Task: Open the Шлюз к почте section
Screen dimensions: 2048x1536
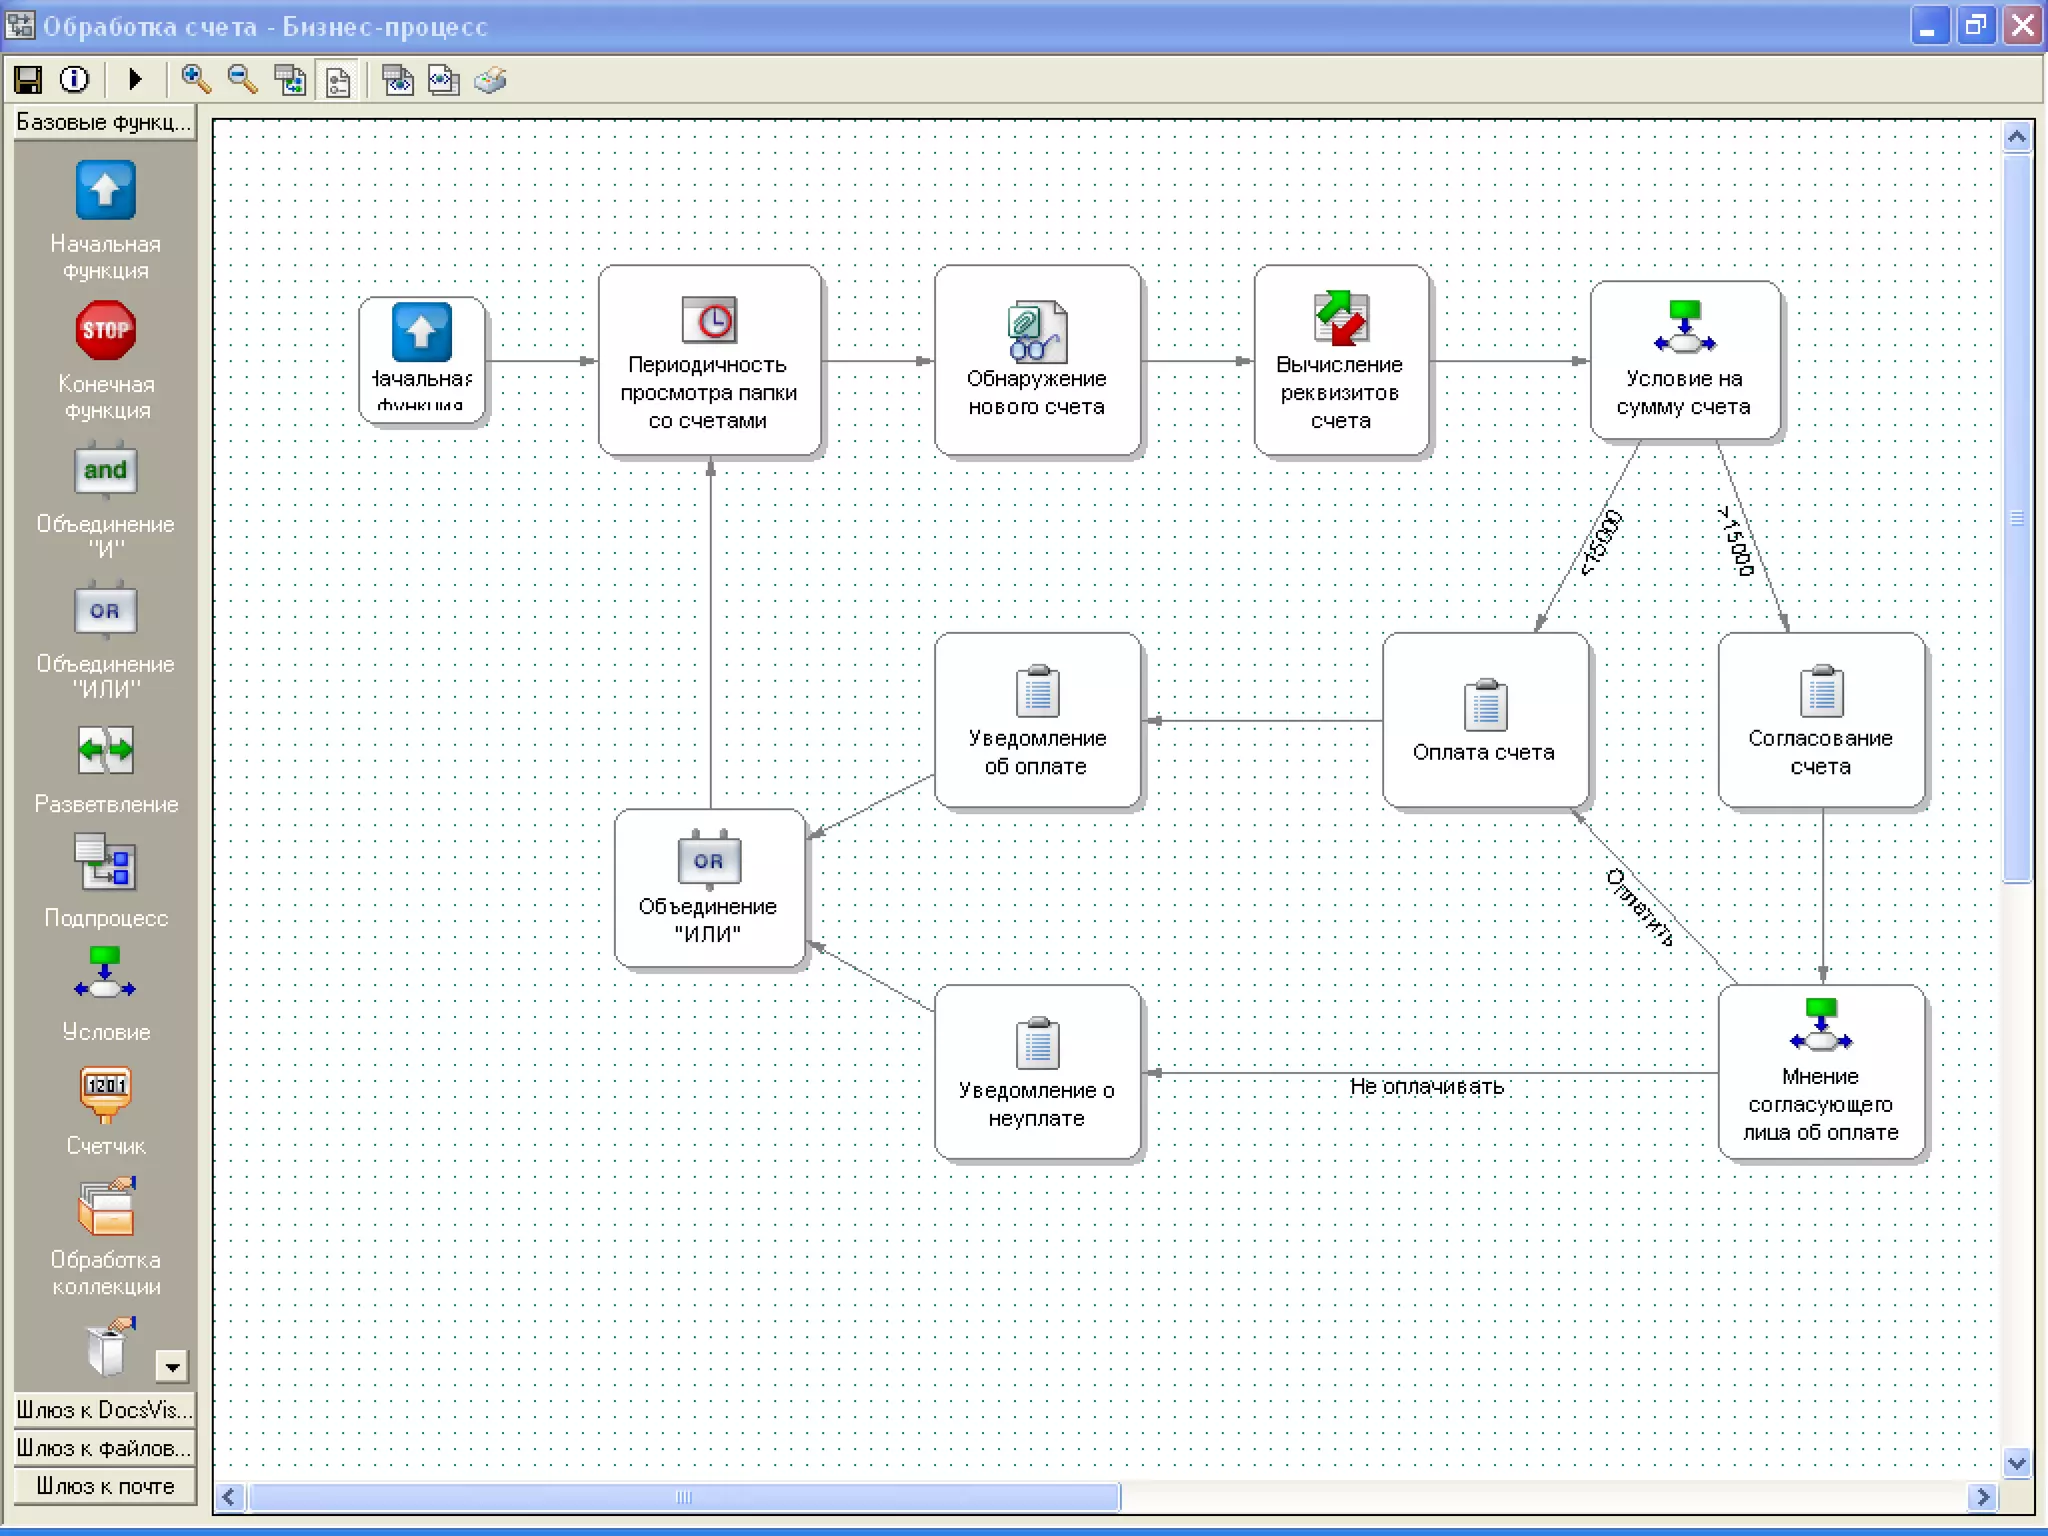Action: click(104, 1486)
